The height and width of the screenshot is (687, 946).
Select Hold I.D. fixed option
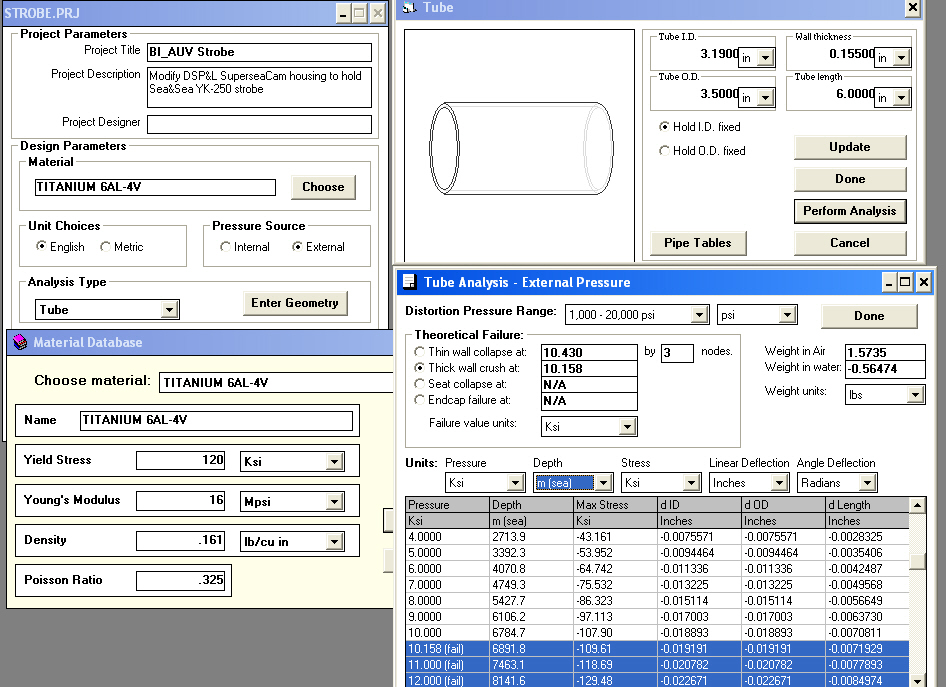click(664, 127)
